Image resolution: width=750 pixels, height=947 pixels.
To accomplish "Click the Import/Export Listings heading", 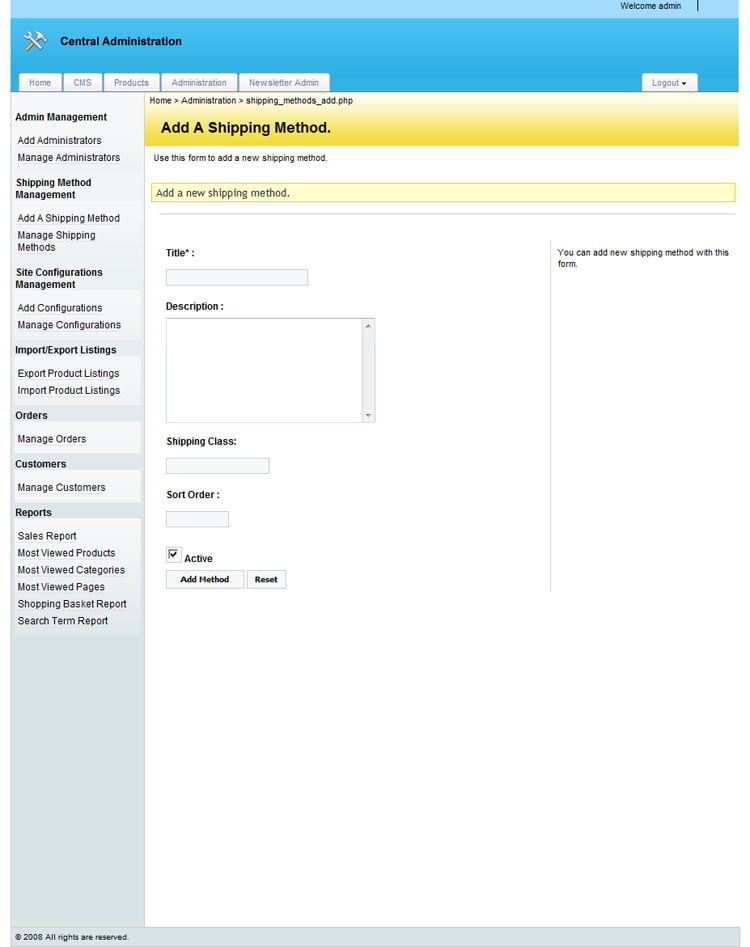I will (x=66, y=350).
